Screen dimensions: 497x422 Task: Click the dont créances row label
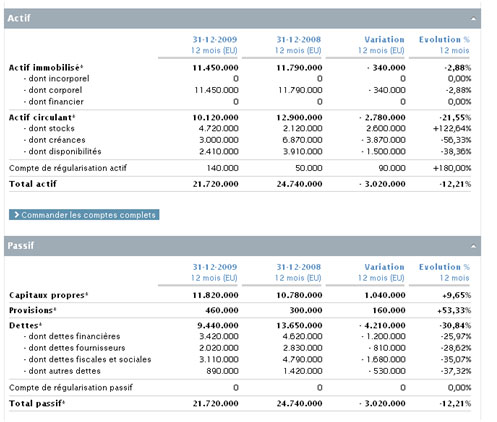(x=54, y=140)
